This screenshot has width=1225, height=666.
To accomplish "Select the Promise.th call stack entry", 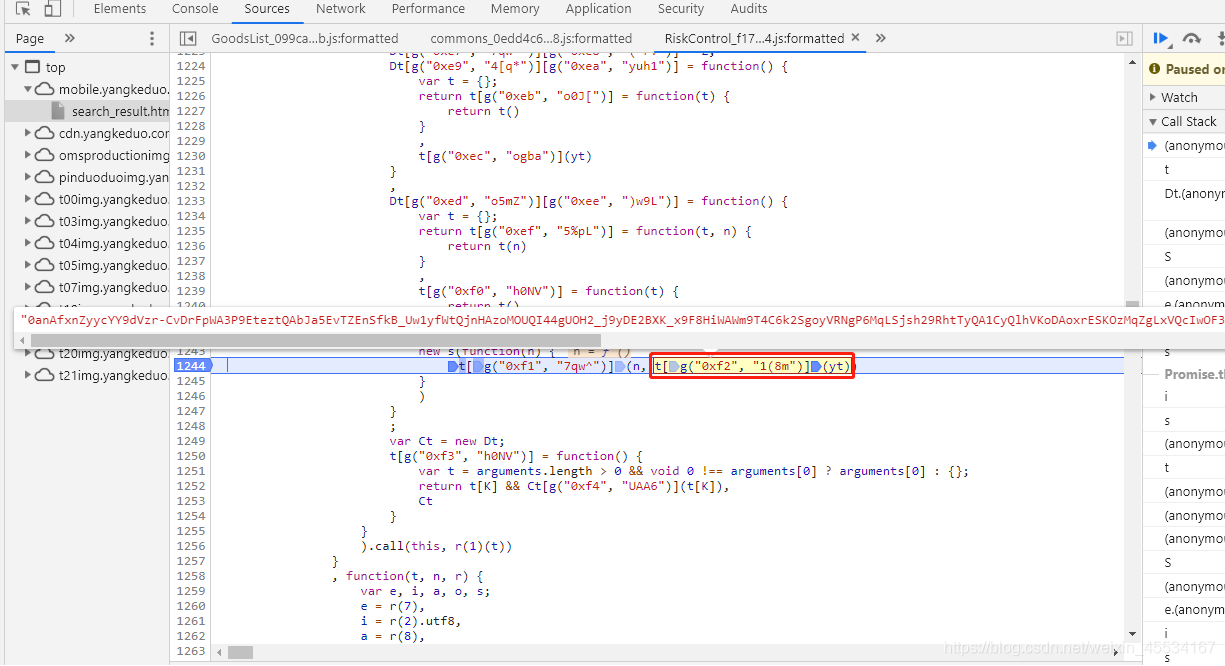I will click(x=1194, y=374).
